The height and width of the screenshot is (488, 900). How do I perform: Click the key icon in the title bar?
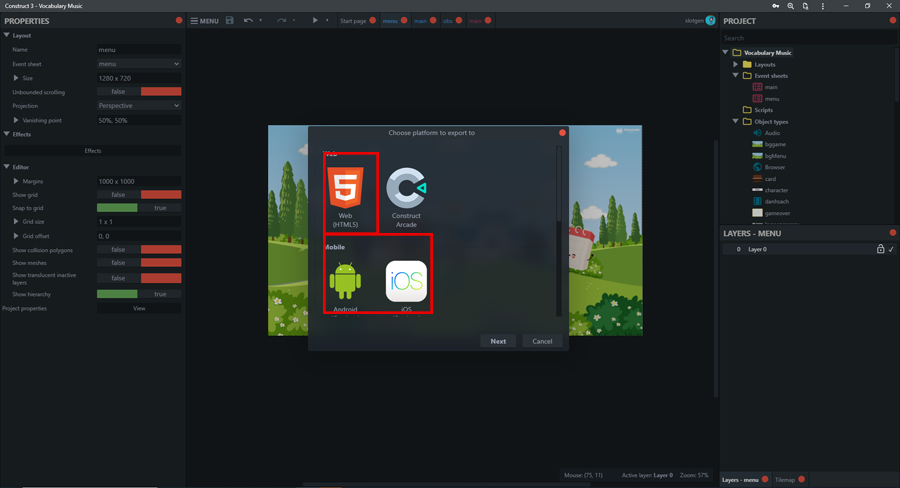pos(775,6)
